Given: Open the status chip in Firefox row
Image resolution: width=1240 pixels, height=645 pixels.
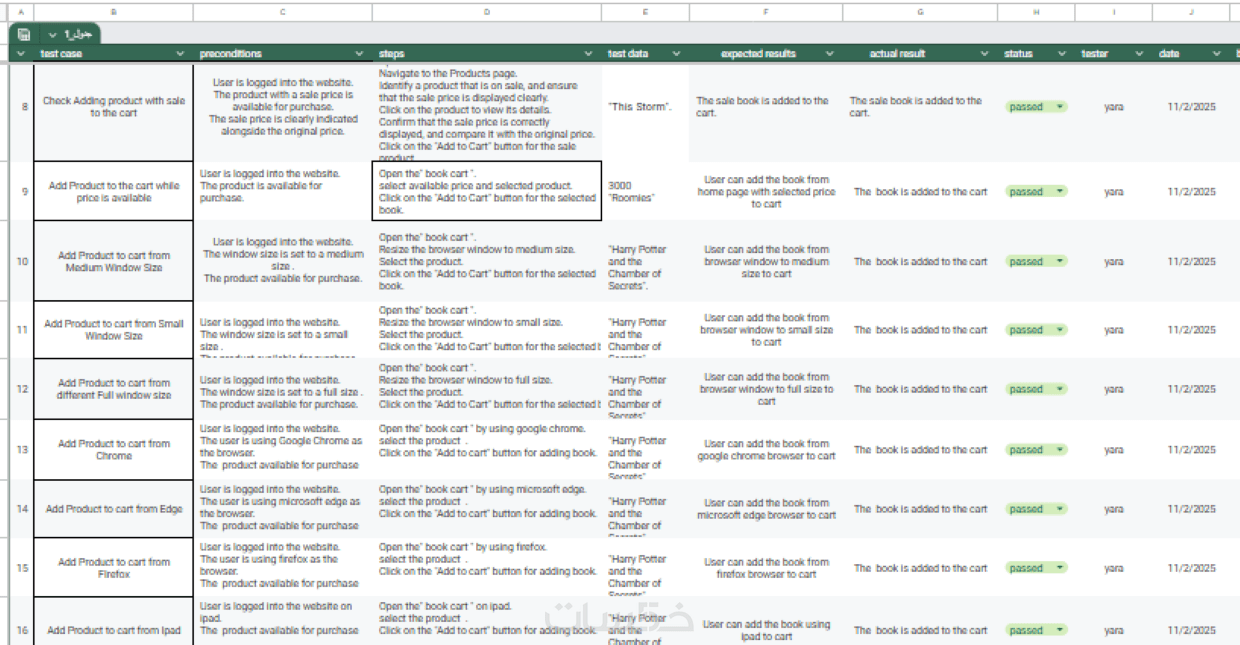Looking at the screenshot, I should pos(1036,568).
